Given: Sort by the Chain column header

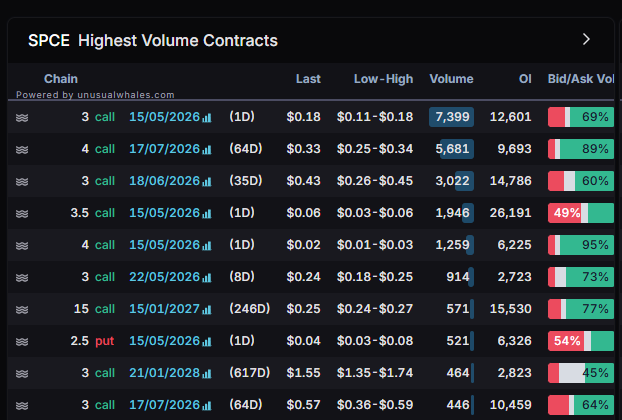Looking at the screenshot, I should tap(61, 79).
